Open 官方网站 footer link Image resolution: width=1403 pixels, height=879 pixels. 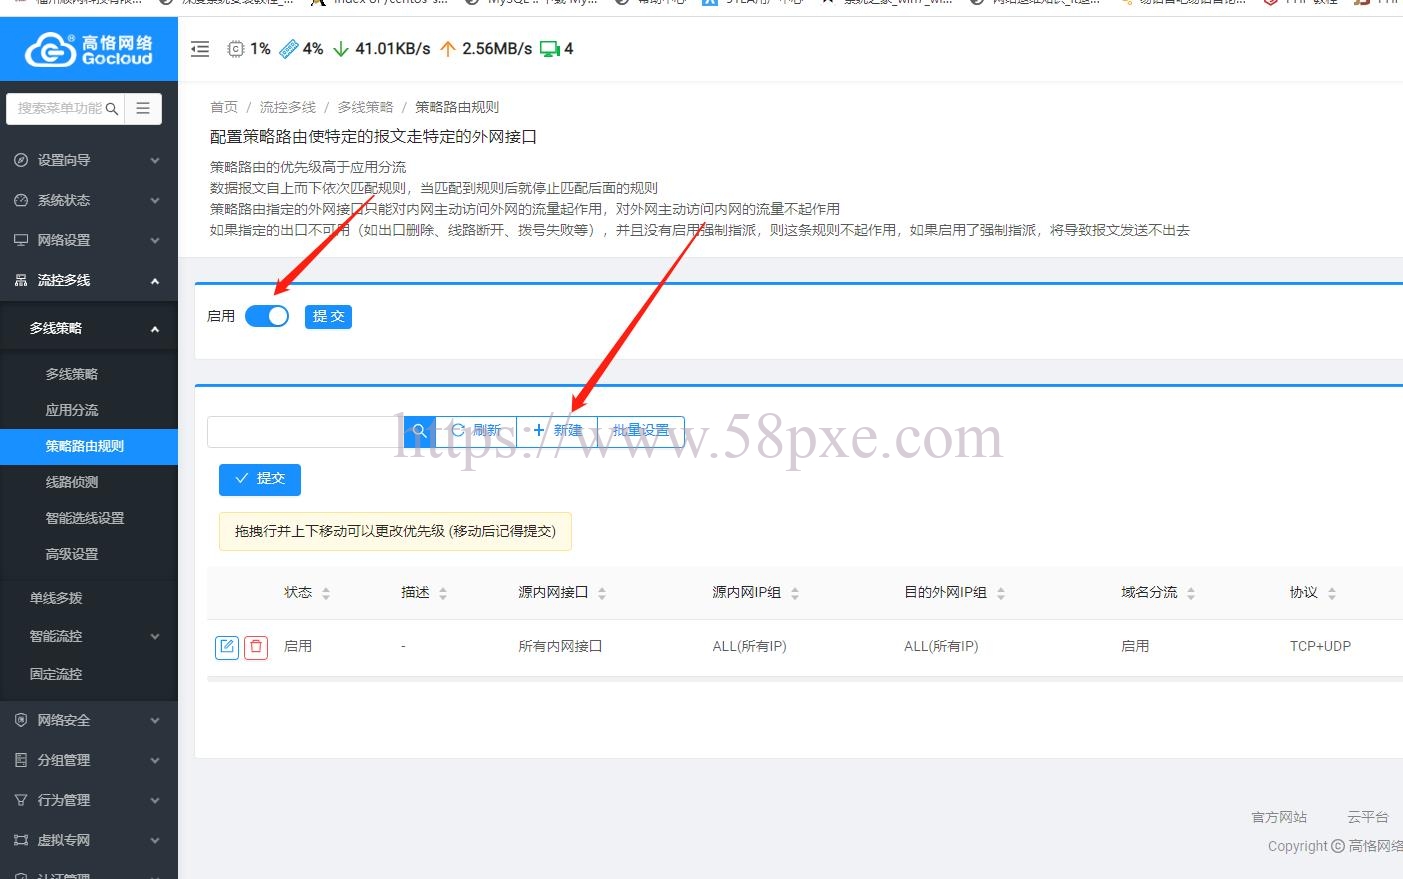click(1279, 817)
